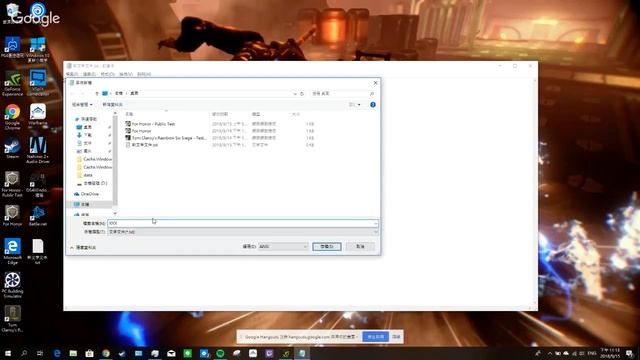This screenshot has height=360, width=640.
Task: Open Tom Clancy's Rainbow Six desktop icon
Action: [12, 318]
